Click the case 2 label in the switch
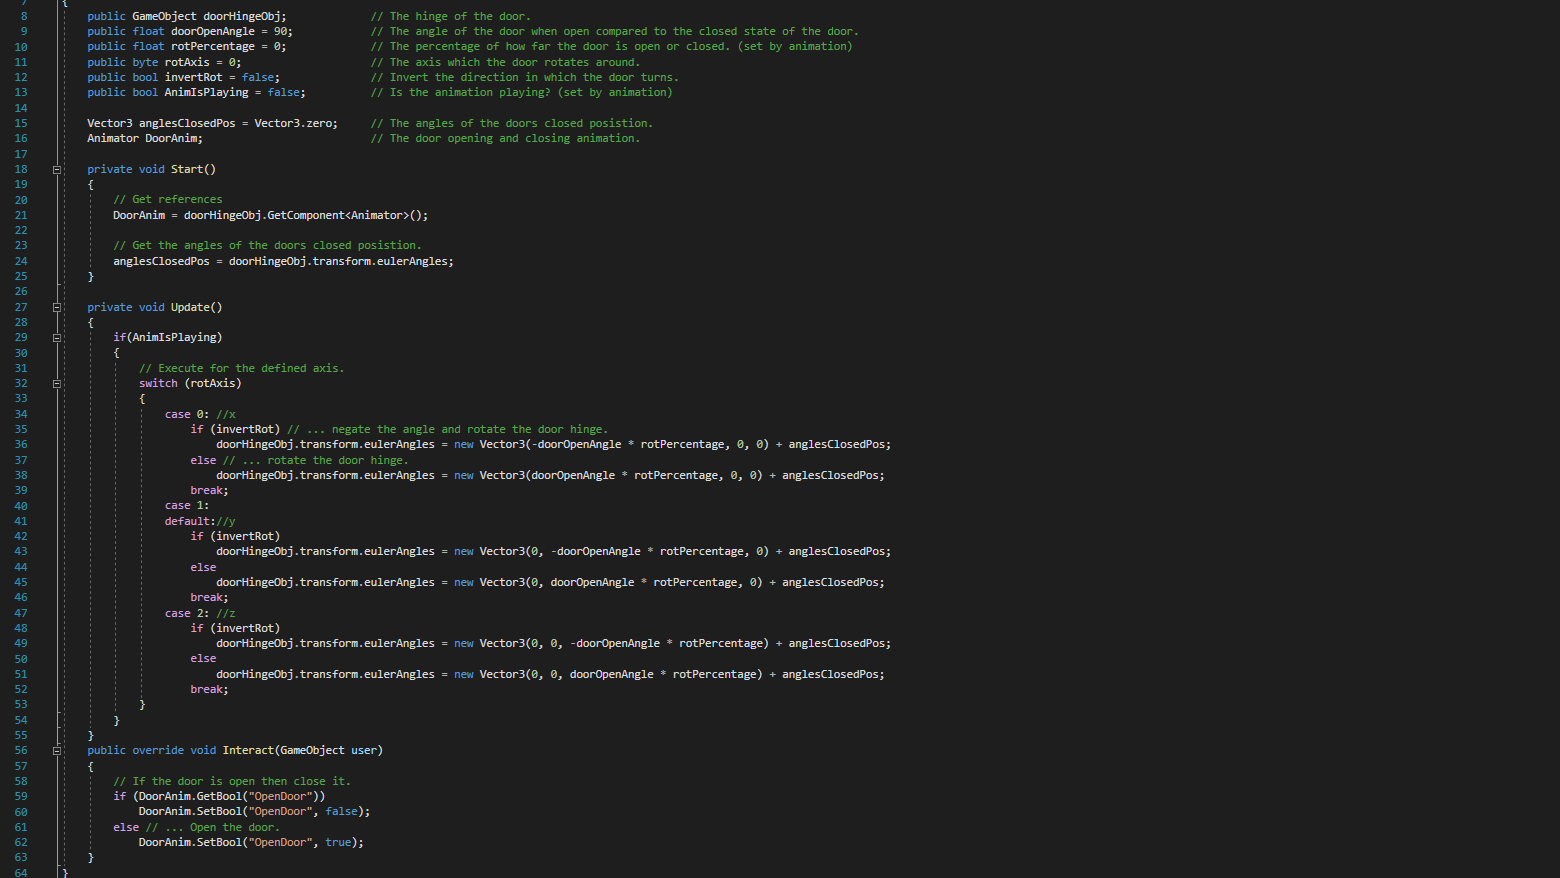 click(x=180, y=612)
